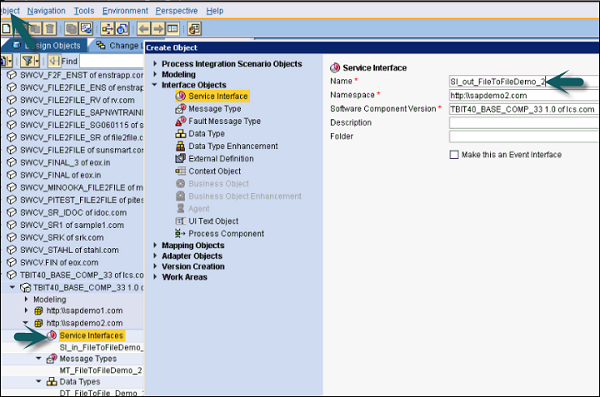Select Fault Message Type entry
Screen dimensions: 600x397
(218, 121)
